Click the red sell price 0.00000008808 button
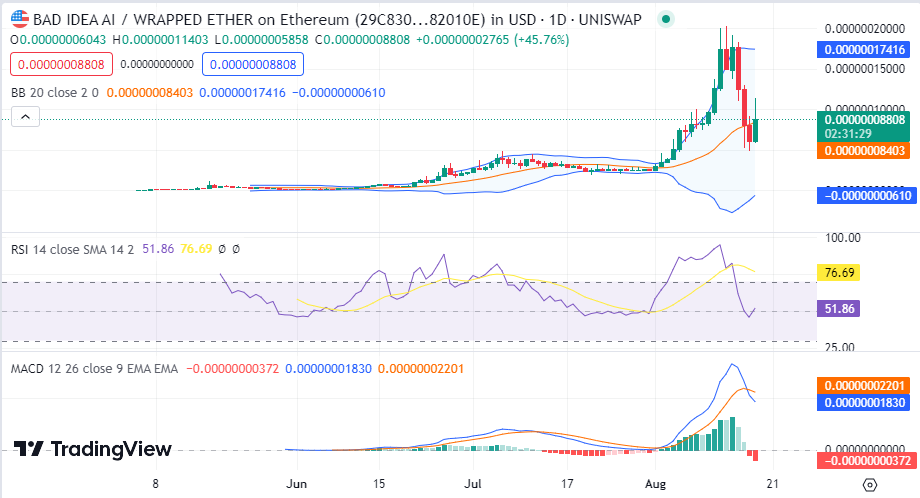 (61, 64)
